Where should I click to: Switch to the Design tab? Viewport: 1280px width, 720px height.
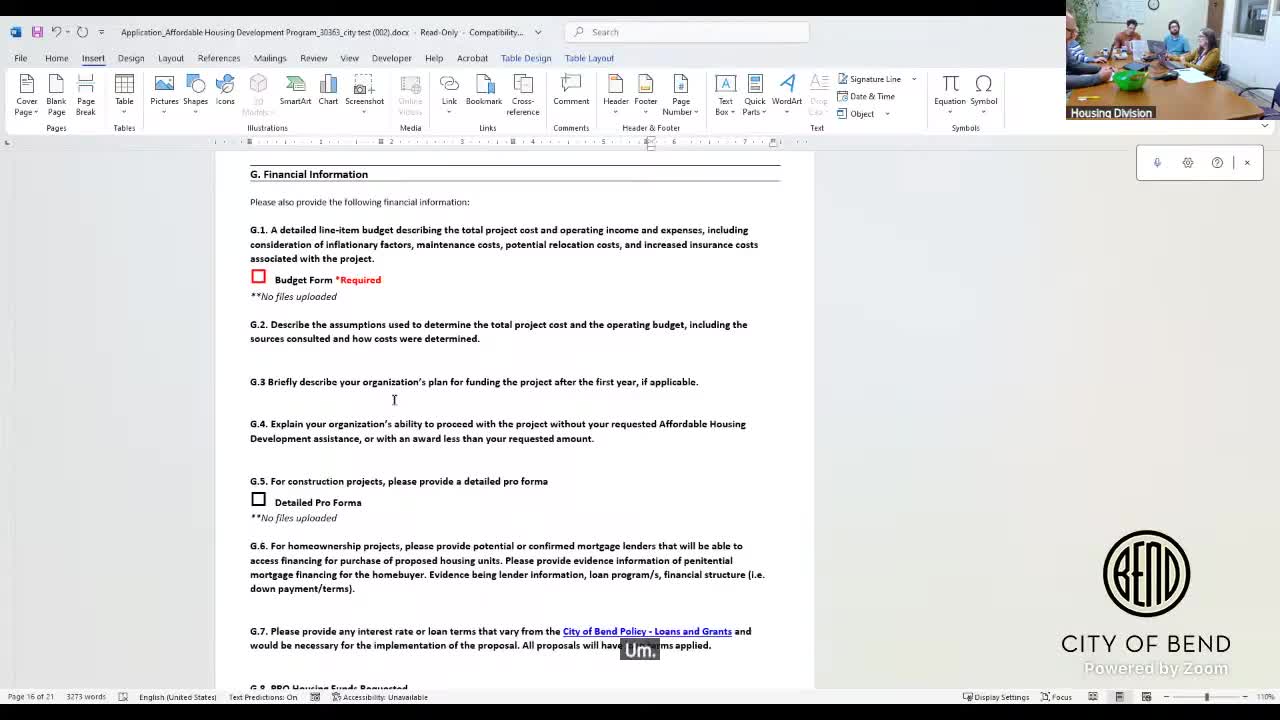[x=131, y=58]
